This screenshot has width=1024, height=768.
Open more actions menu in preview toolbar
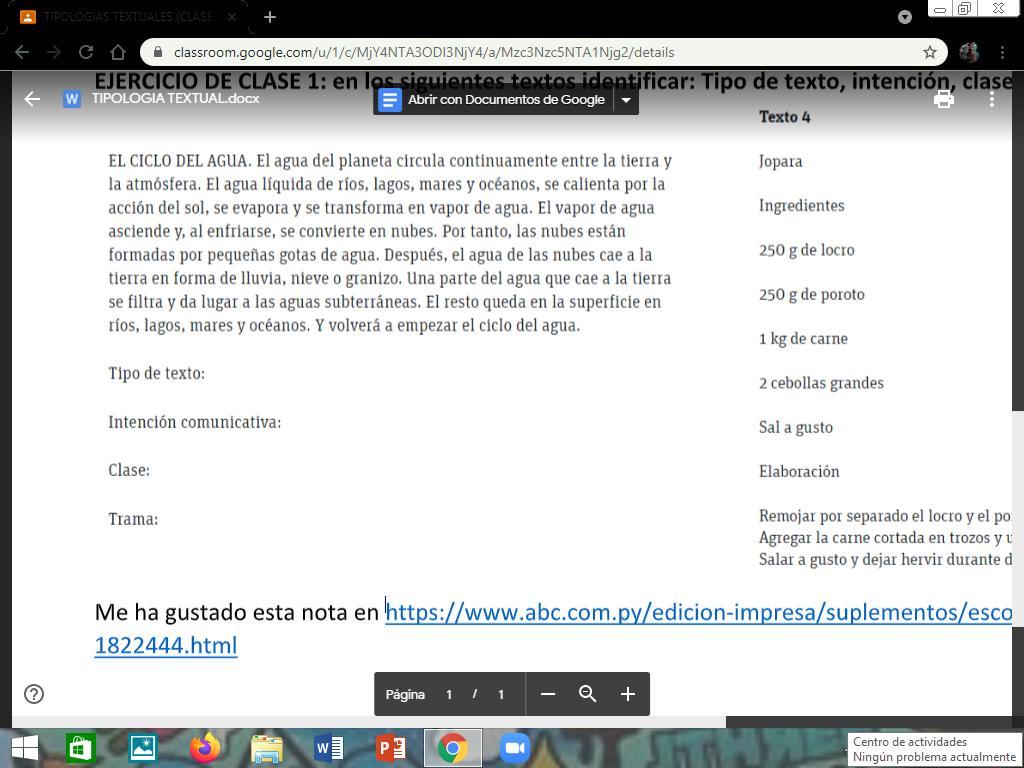point(991,99)
